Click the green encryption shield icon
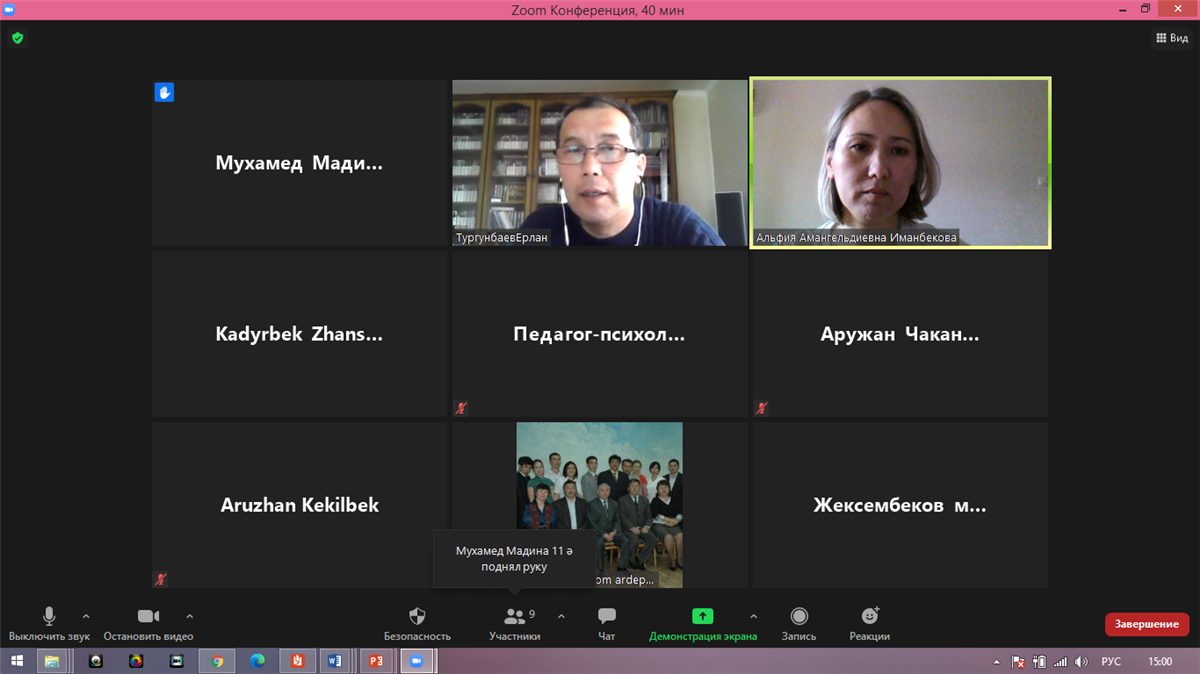This screenshot has width=1200, height=674. (x=17, y=38)
